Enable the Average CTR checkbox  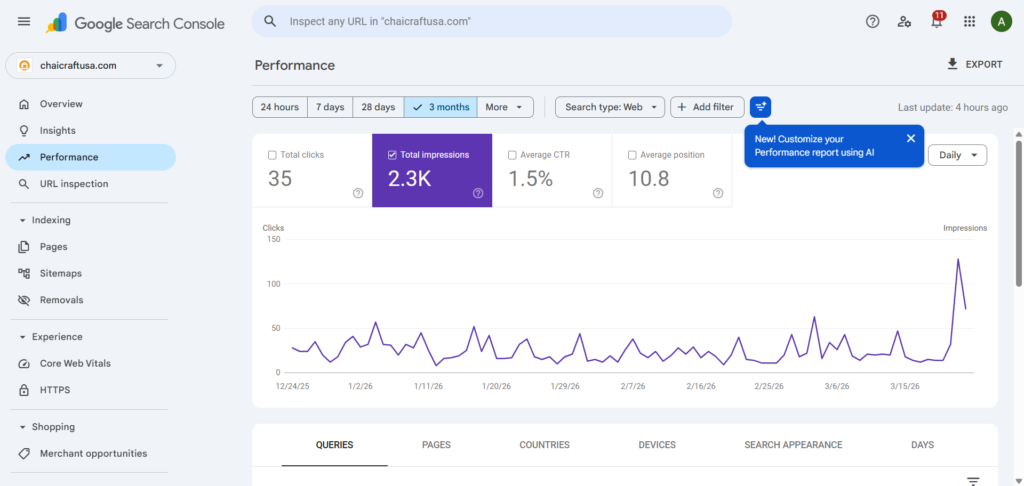pos(512,155)
